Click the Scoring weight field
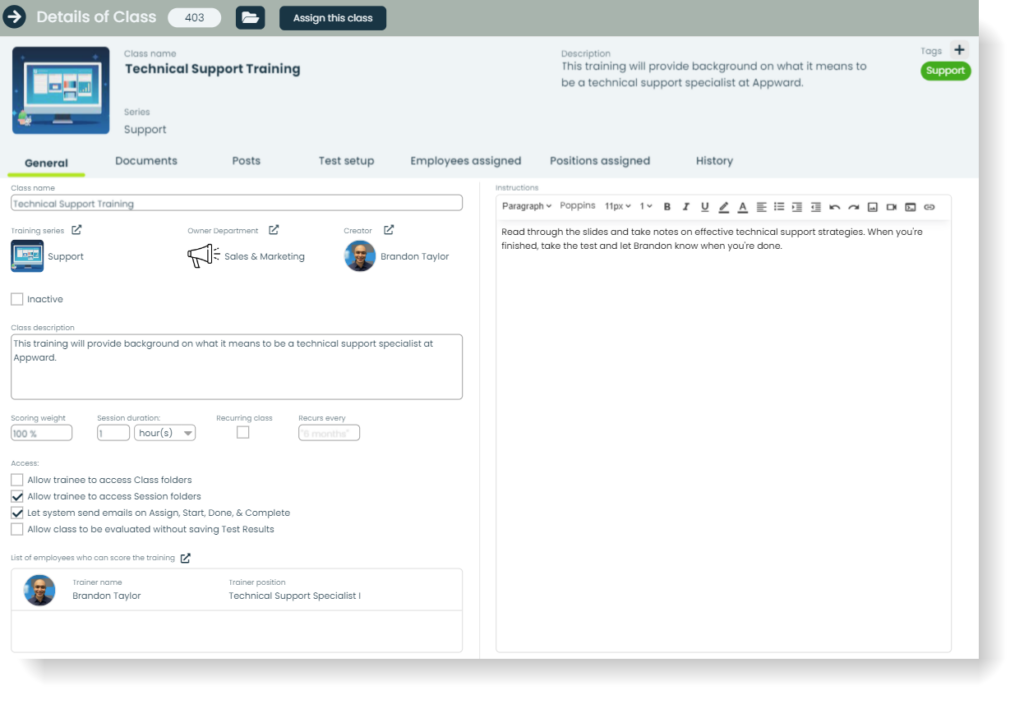 (41, 433)
